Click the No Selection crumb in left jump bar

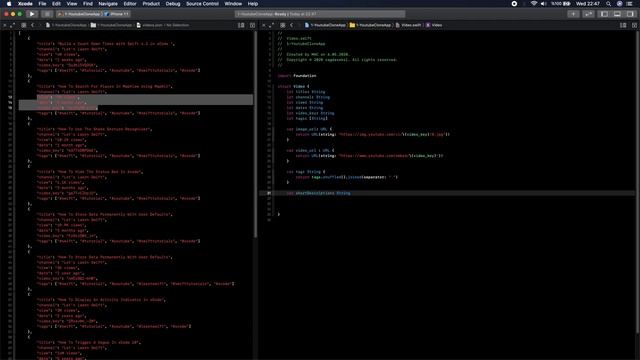point(178,25)
